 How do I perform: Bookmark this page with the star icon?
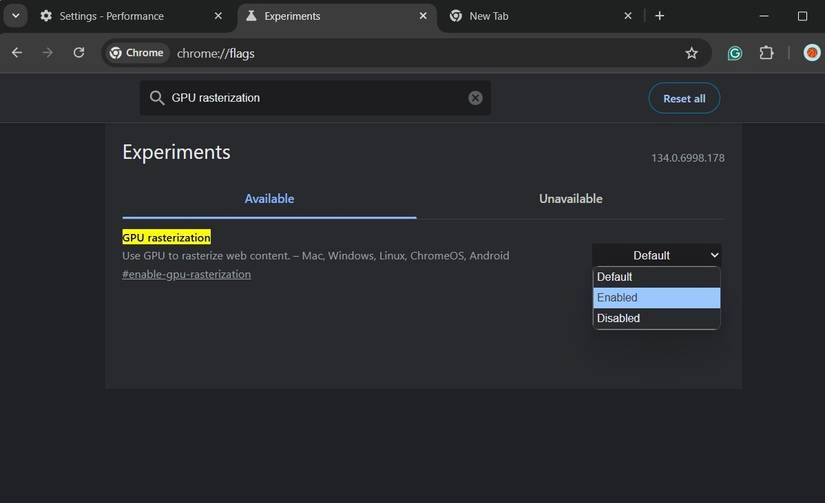pos(691,53)
